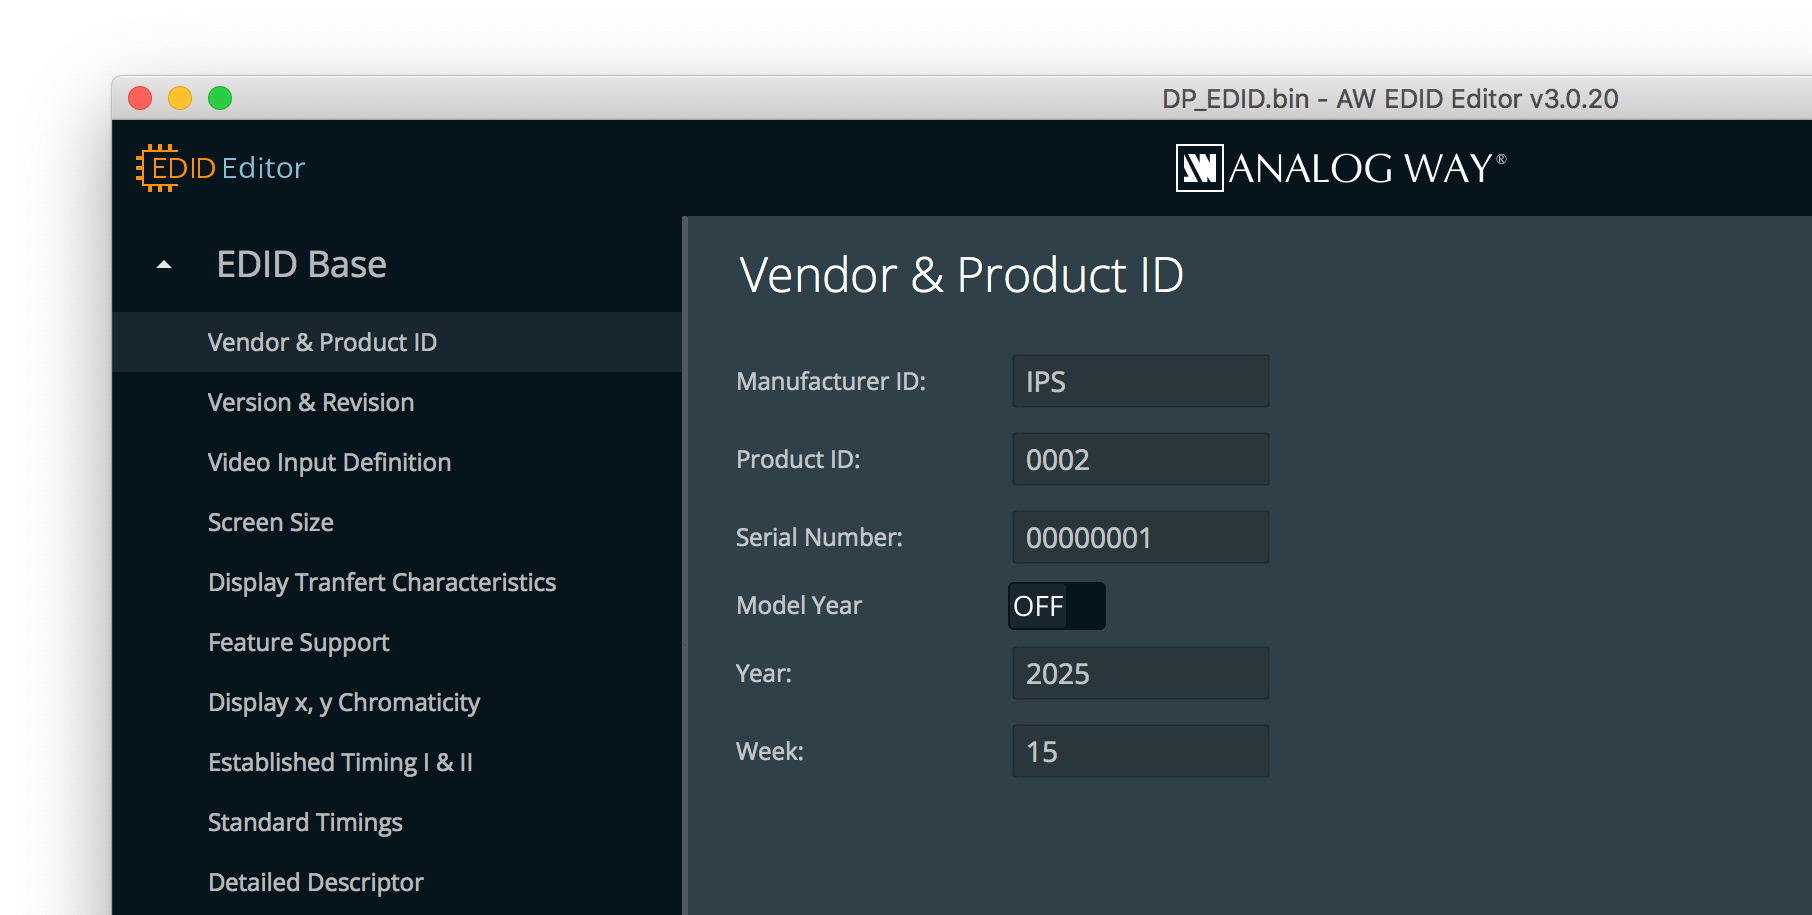This screenshot has width=1812, height=915.
Task: Open Standard Timings section
Action: [305, 822]
